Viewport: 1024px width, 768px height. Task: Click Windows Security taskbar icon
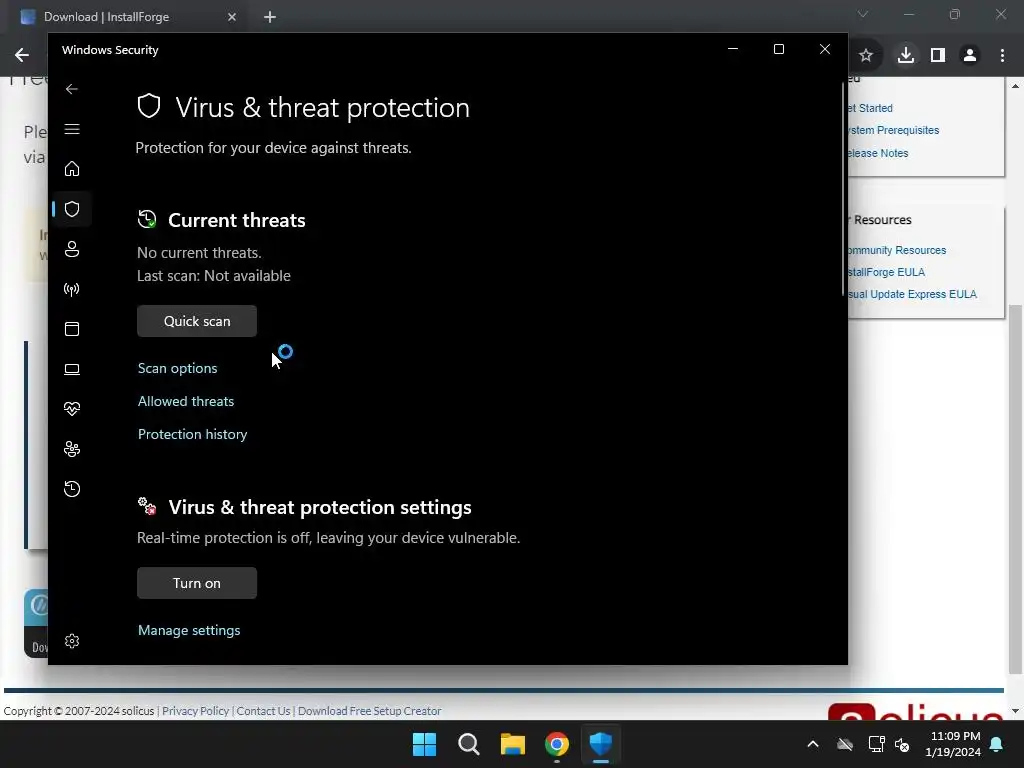601,744
